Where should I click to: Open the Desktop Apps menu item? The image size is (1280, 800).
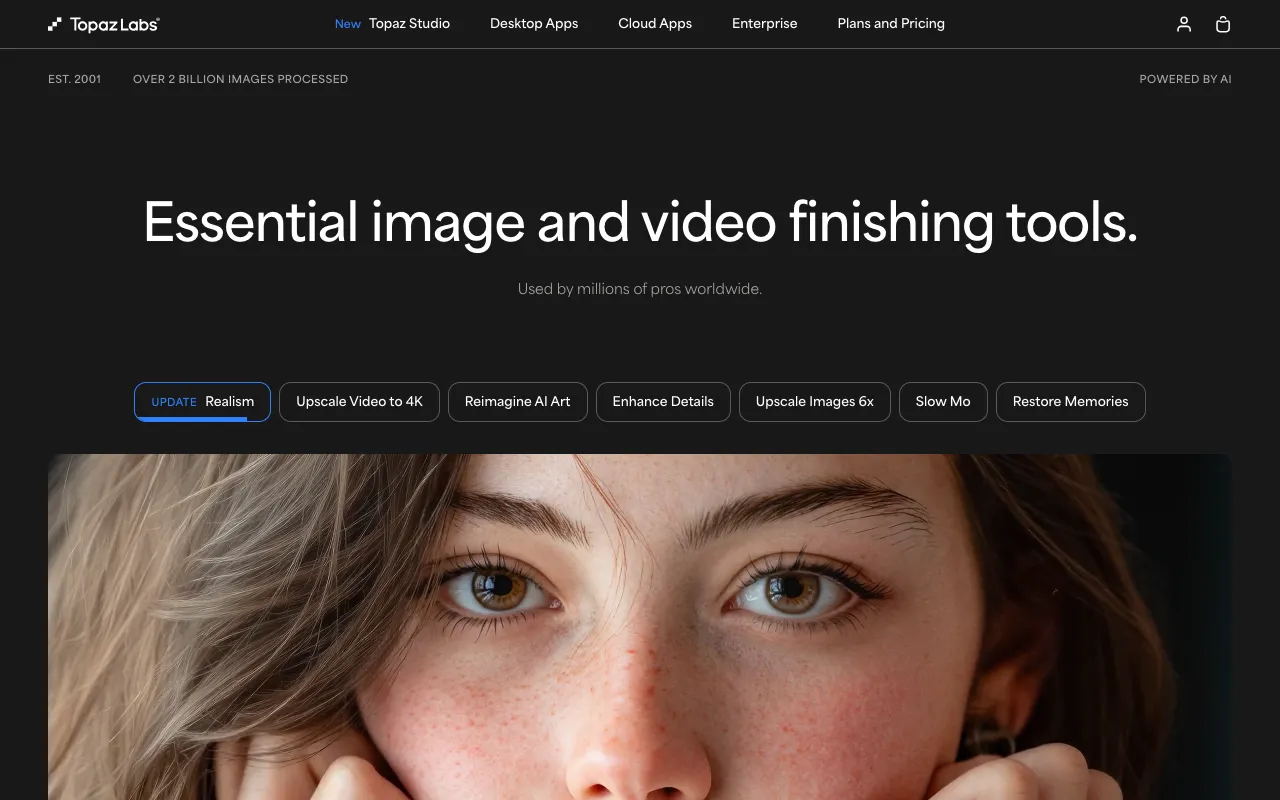534,23
